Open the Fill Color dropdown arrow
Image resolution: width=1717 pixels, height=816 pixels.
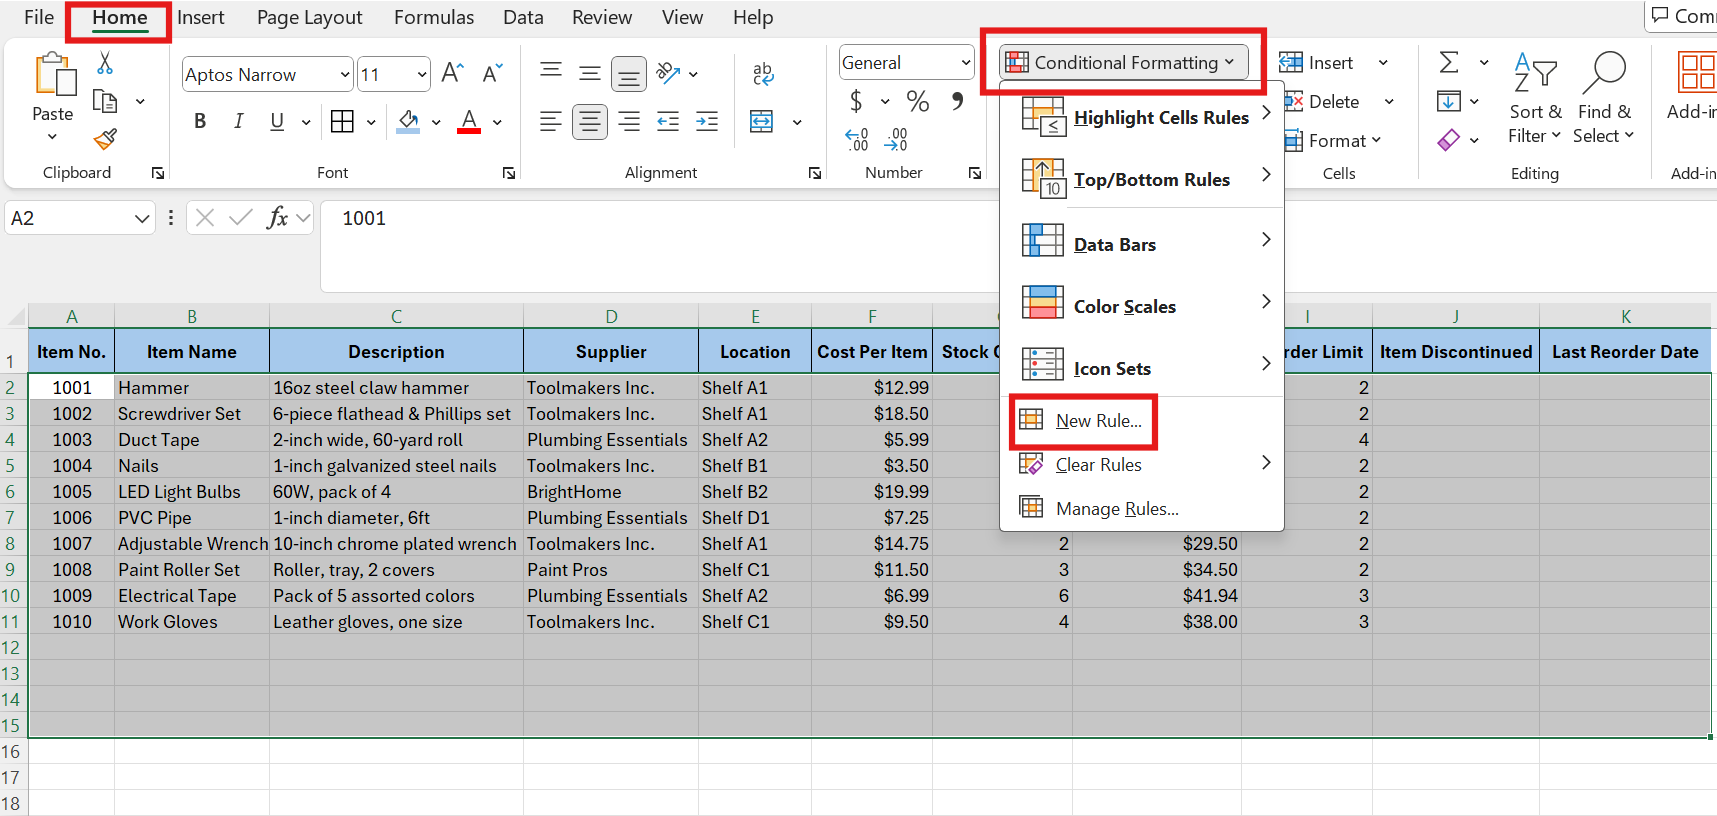(436, 122)
